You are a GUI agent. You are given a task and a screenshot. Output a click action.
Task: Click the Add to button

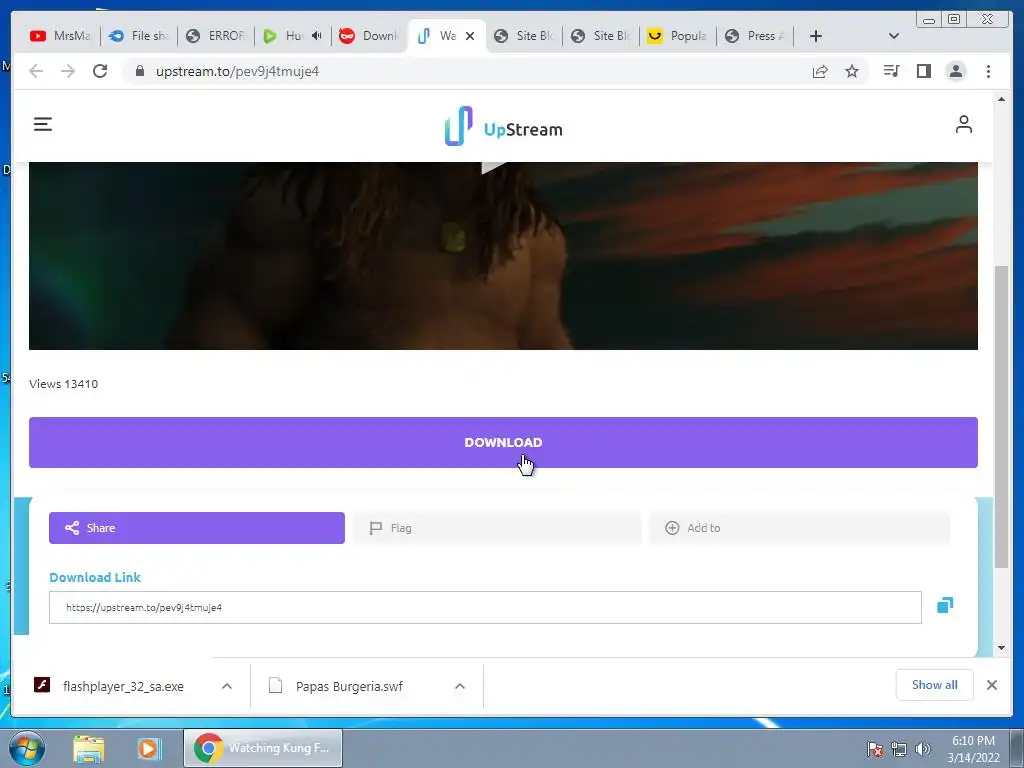point(799,528)
